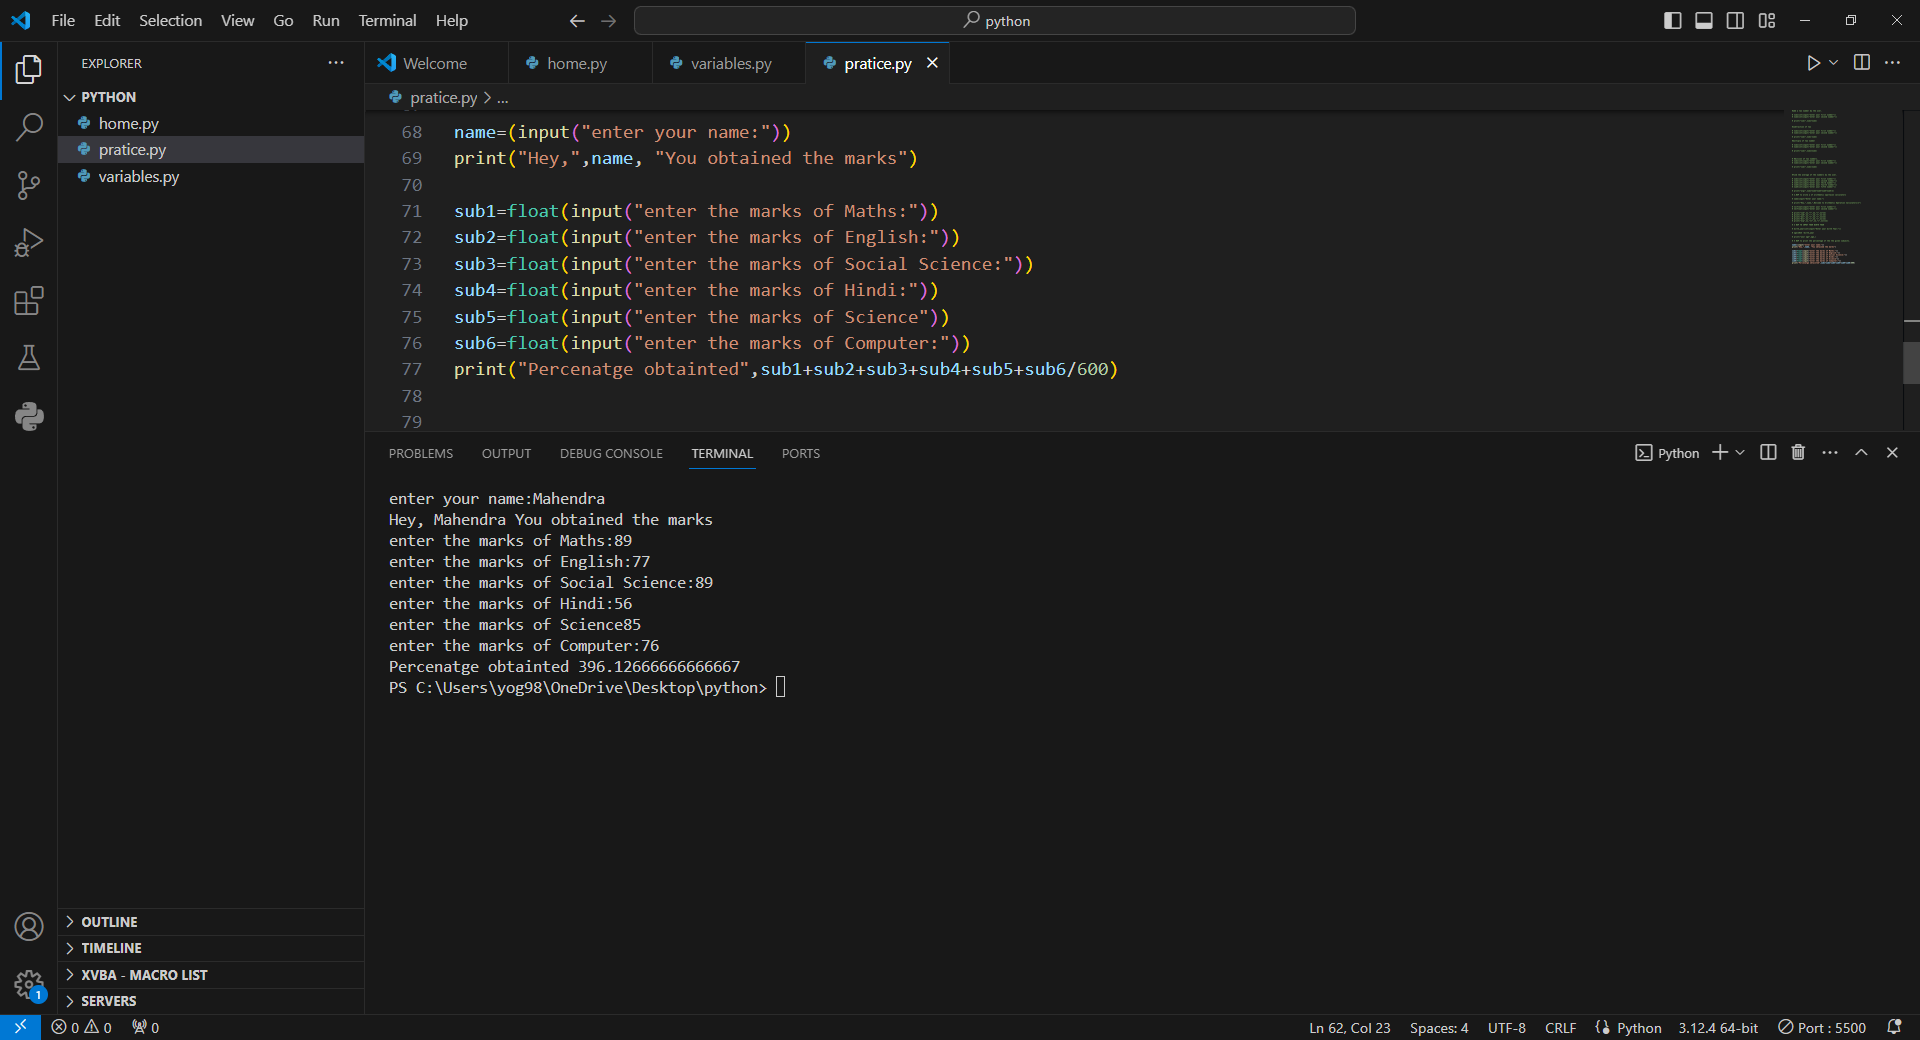Screen dimensions: 1920x1040
Task: Toggle the Primary Side Bar visibility
Action: click(1672, 20)
